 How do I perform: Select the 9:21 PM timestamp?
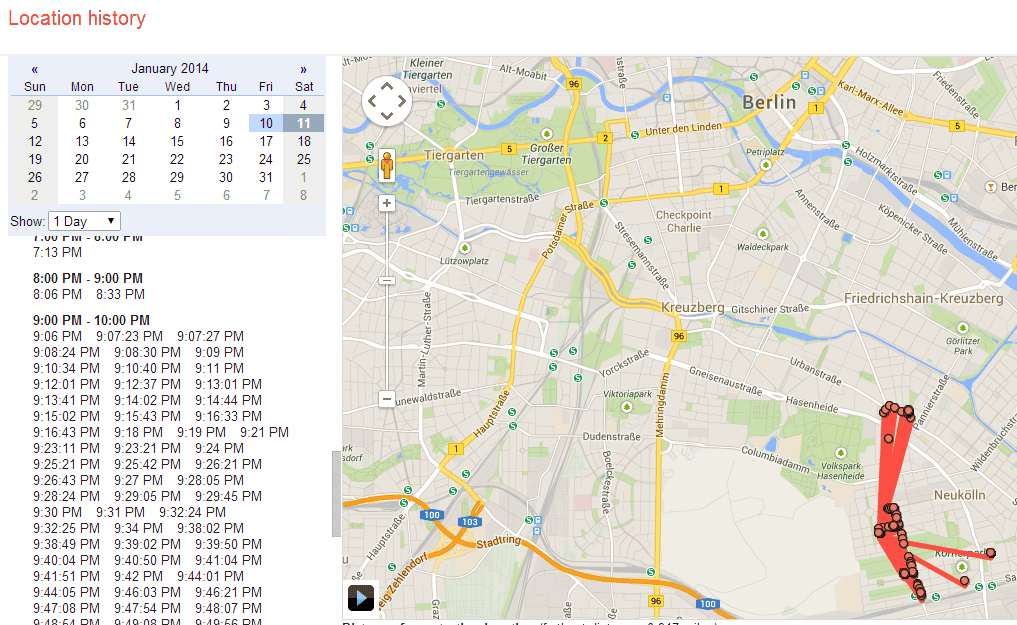tap(264, 433)
